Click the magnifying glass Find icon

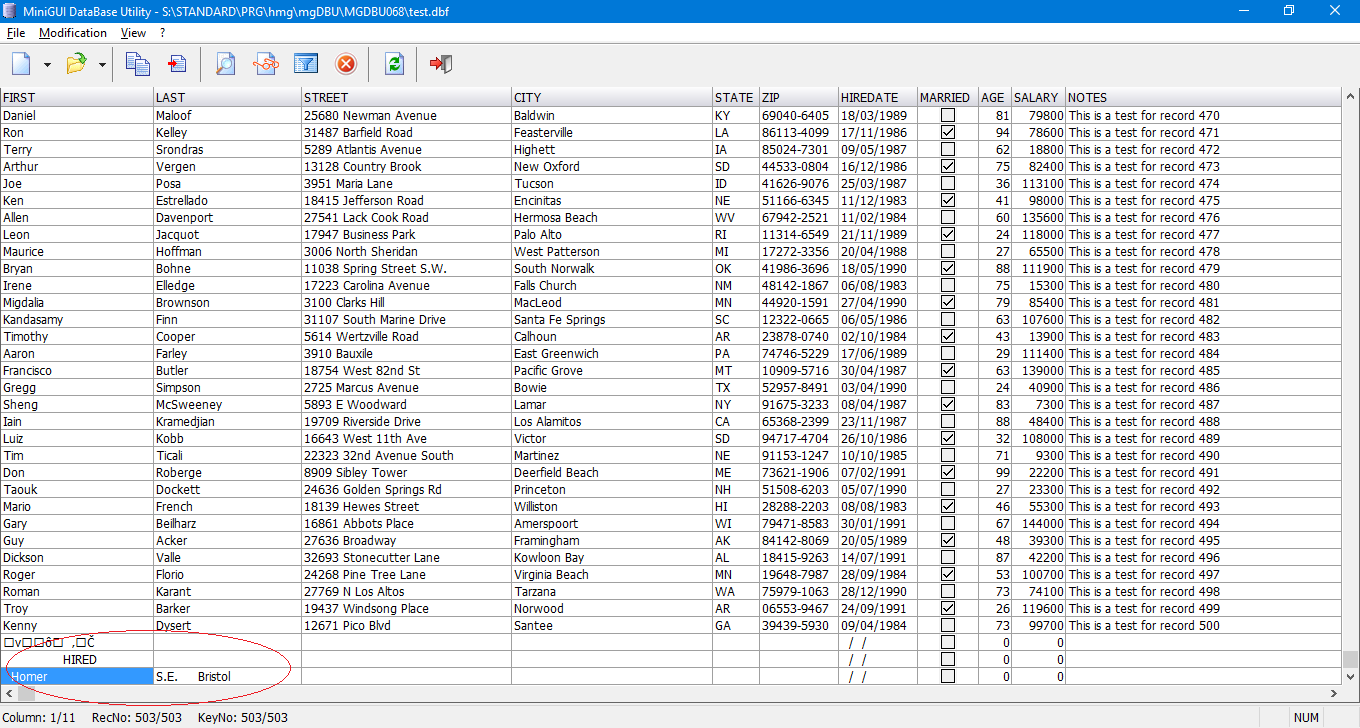pyautogui.click(x=225, y=64)
